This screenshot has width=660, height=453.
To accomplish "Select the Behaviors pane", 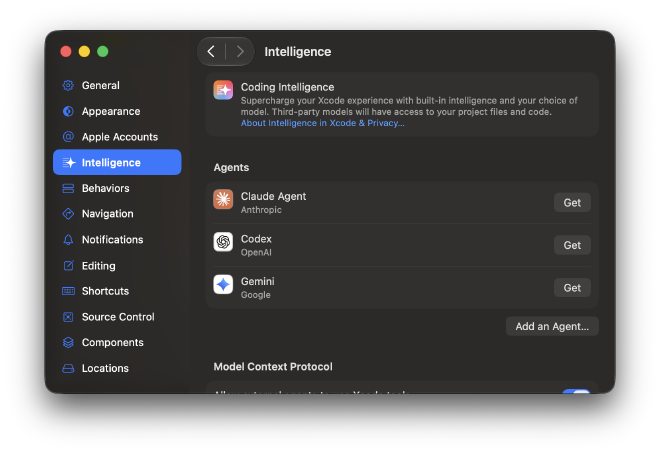I will [117, 188].
